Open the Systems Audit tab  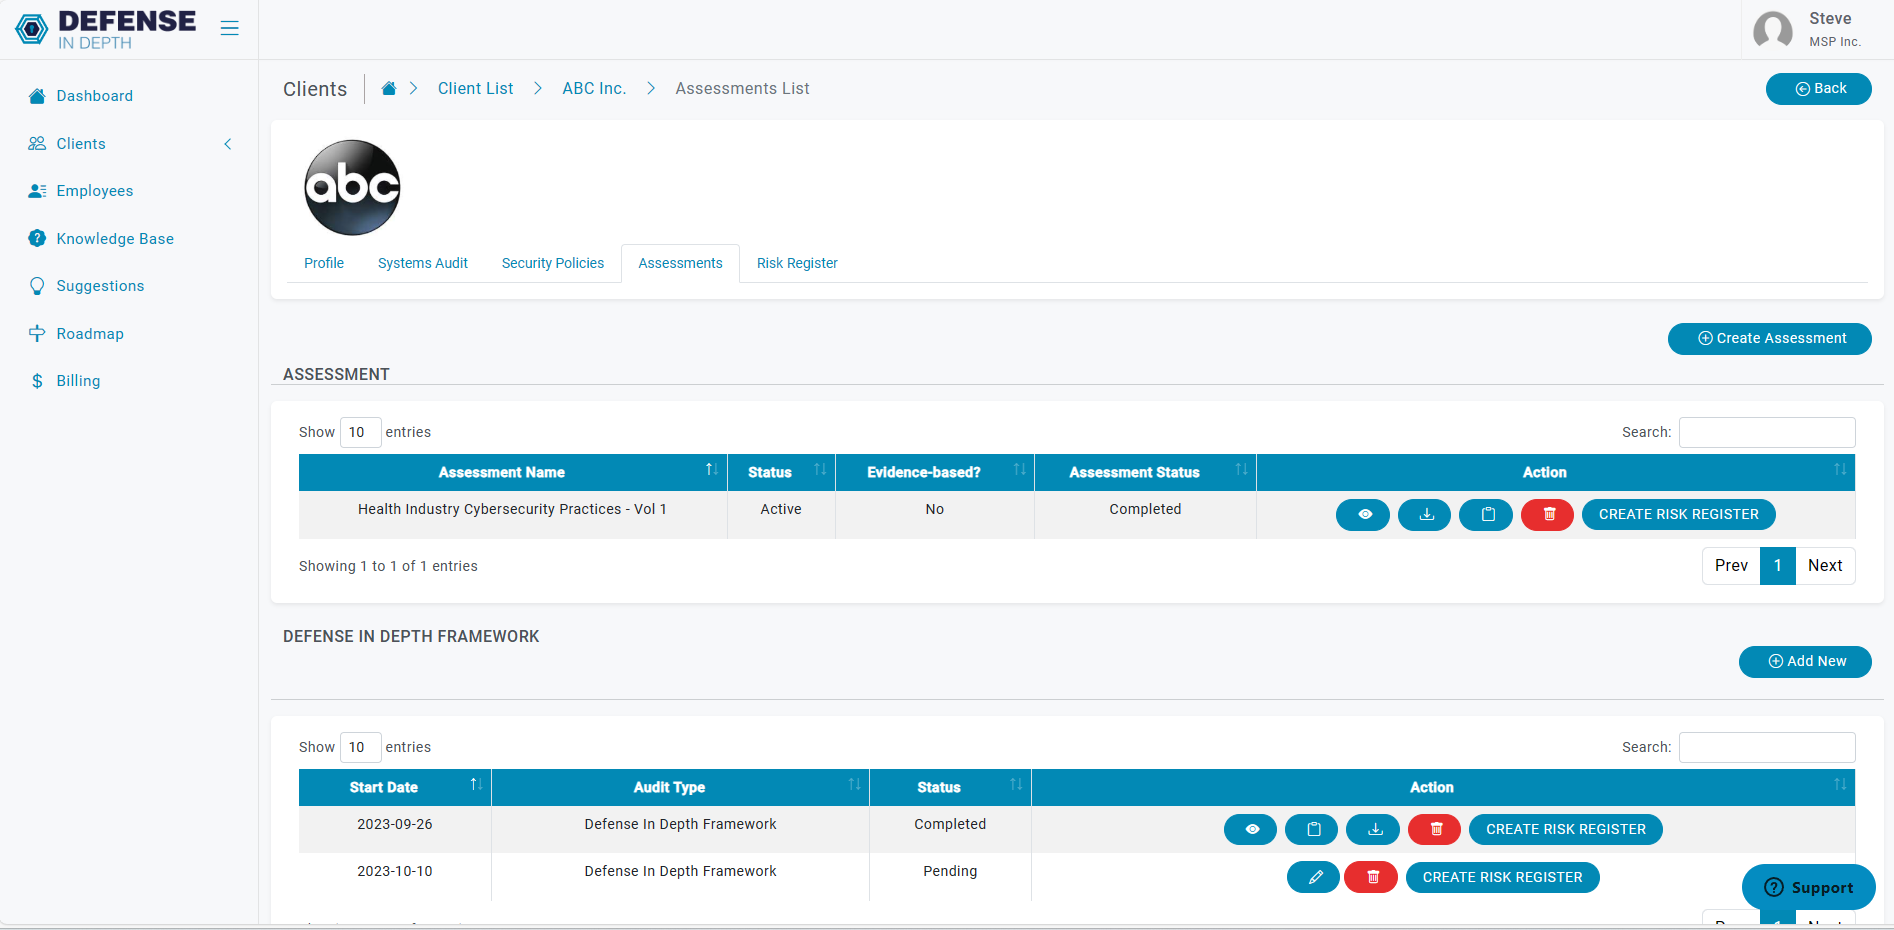coord(422,263)
